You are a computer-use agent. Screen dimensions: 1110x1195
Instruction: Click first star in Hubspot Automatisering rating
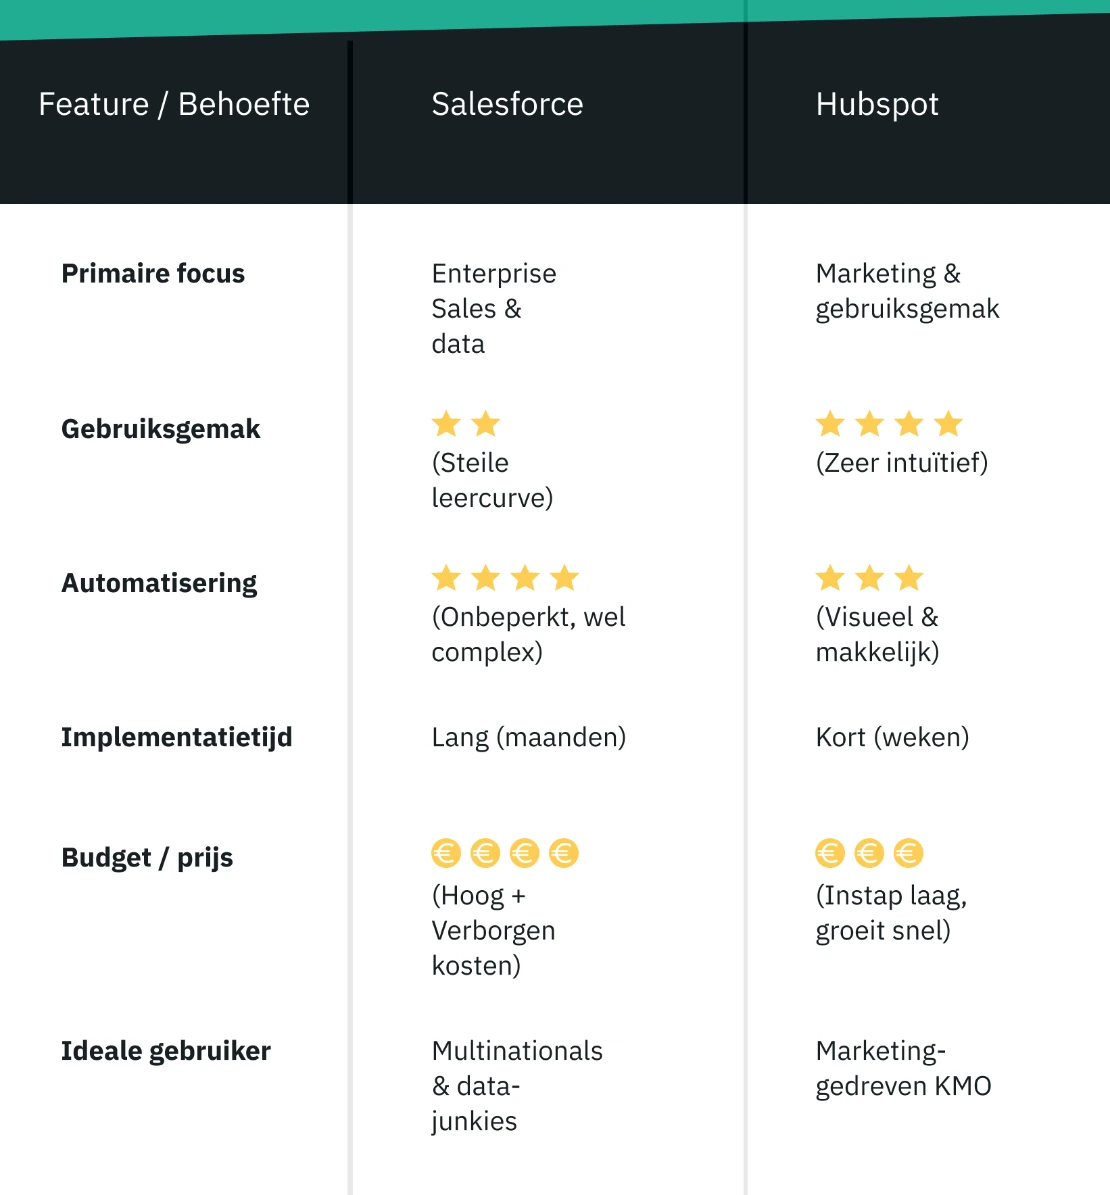pos(830,578)
